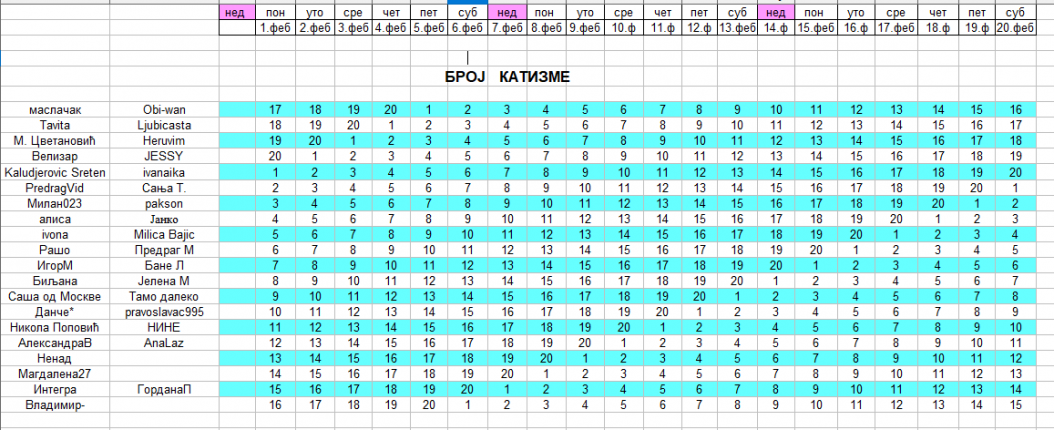
Task: Click the name pravoslavac995
Action: click(x=164, y=312)
